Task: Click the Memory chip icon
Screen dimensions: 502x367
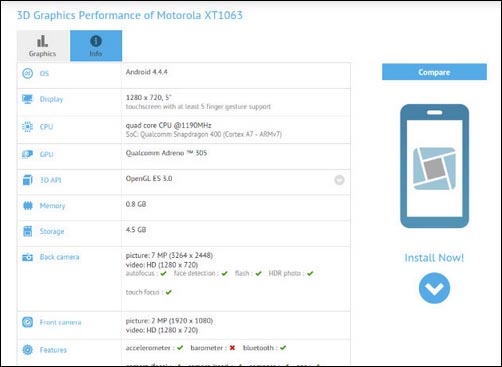Action: click(x=28, y=206)
